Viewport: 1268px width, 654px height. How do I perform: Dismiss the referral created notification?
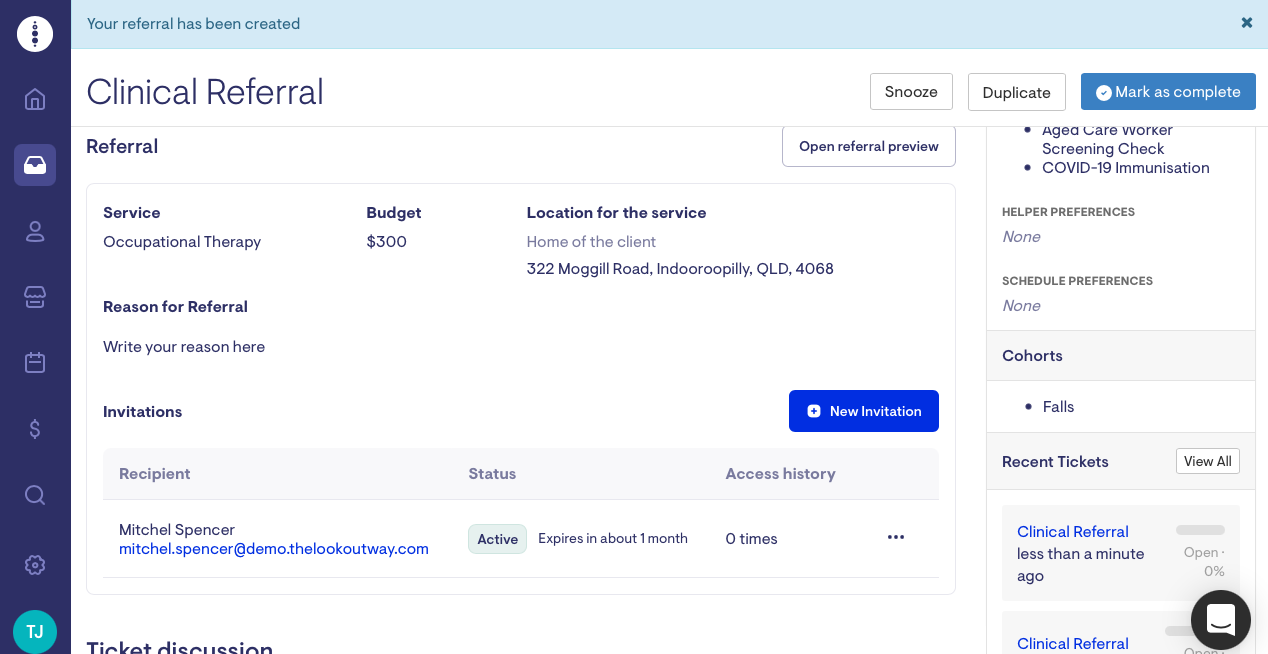[1247, 23]
